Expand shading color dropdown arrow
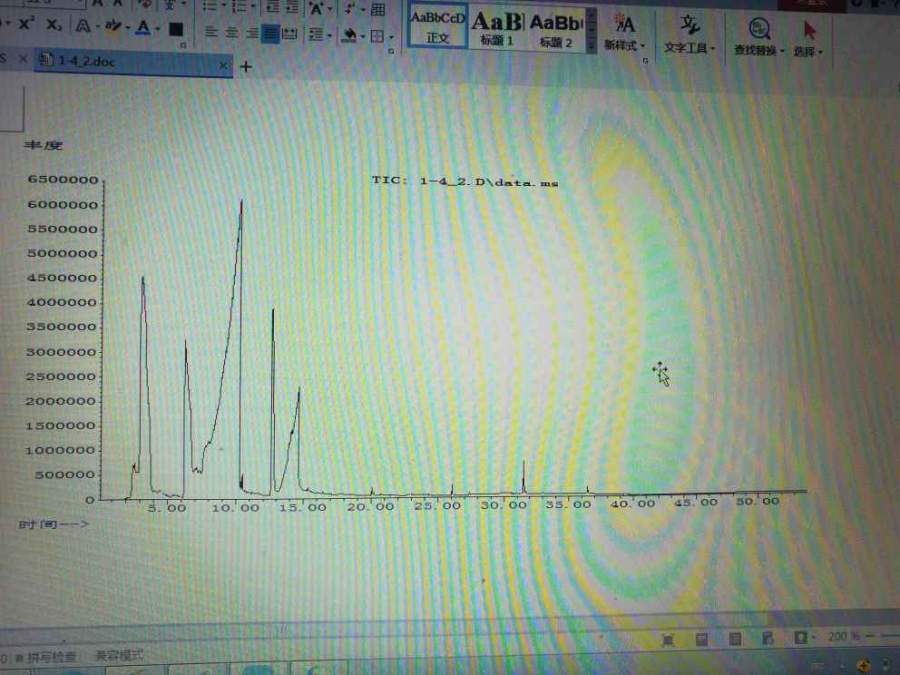 (x=362, y=37)
